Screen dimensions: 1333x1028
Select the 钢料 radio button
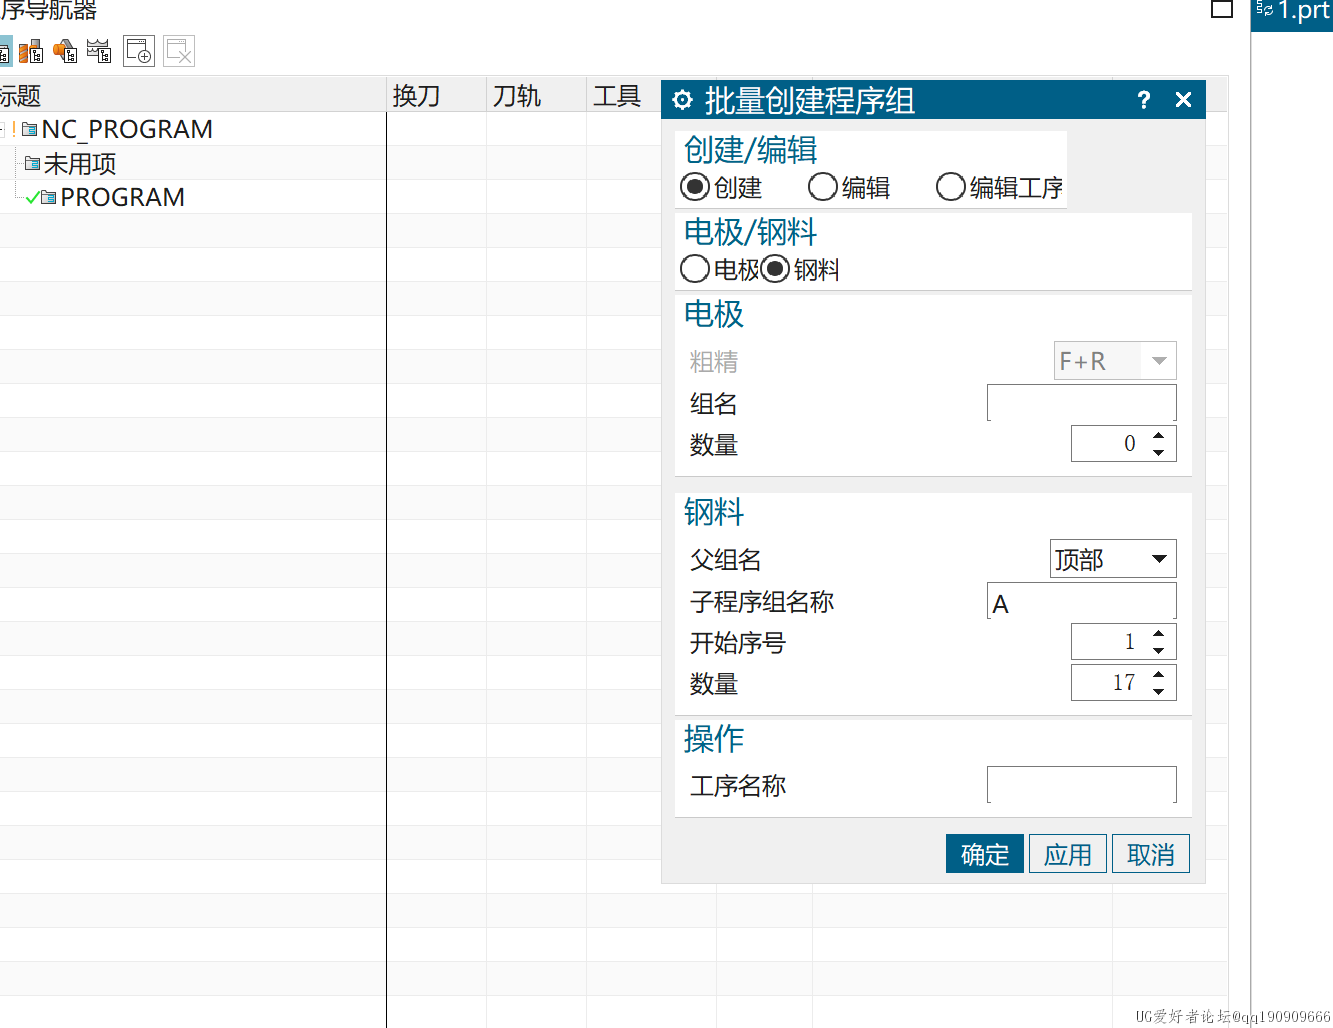click(x=775, y=269)
